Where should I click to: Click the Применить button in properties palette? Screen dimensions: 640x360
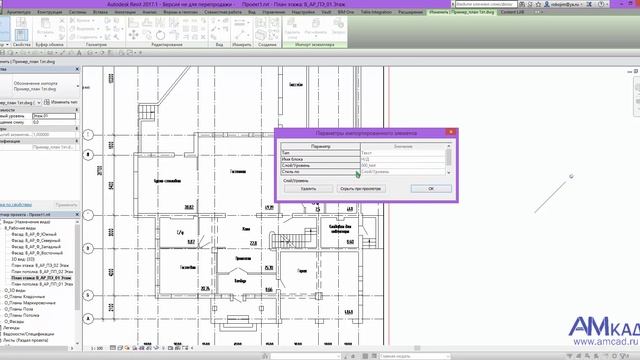pos(66,204)
